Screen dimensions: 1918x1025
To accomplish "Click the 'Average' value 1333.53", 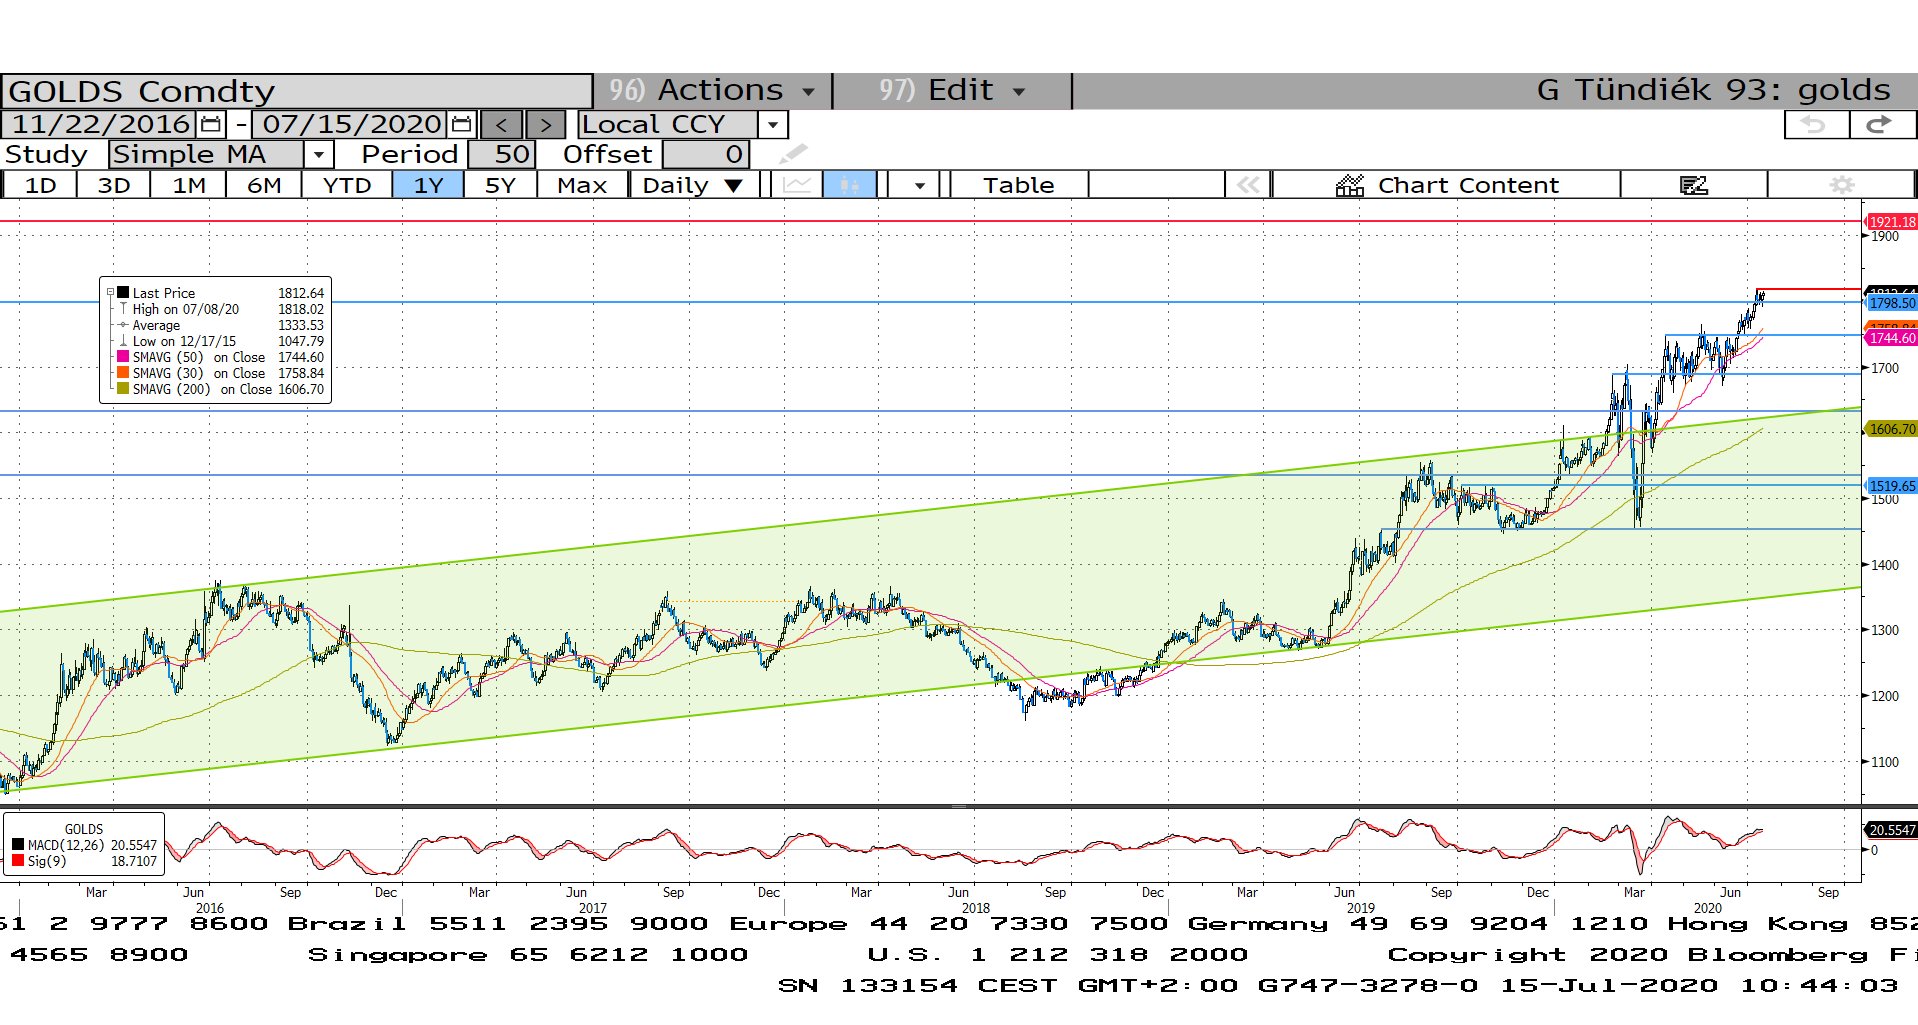I will point(301,325).
